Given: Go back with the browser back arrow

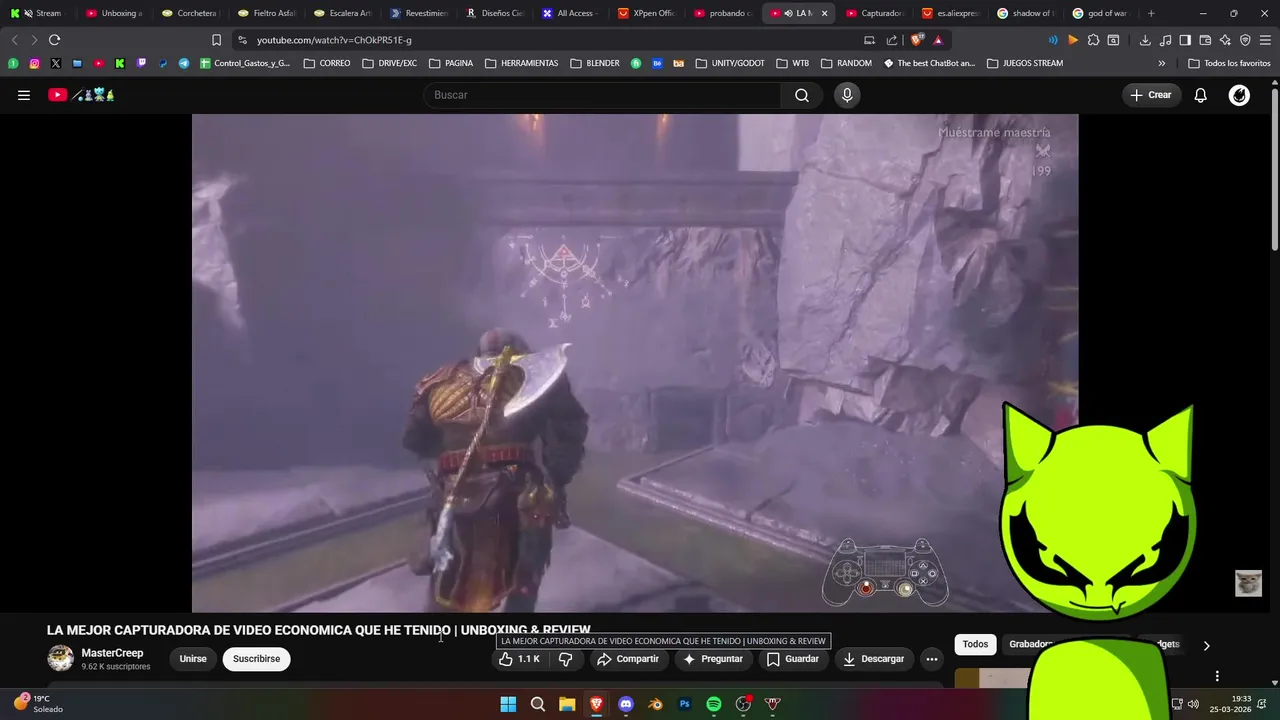Looking at the screenshot, I should [x=14, y=40].
